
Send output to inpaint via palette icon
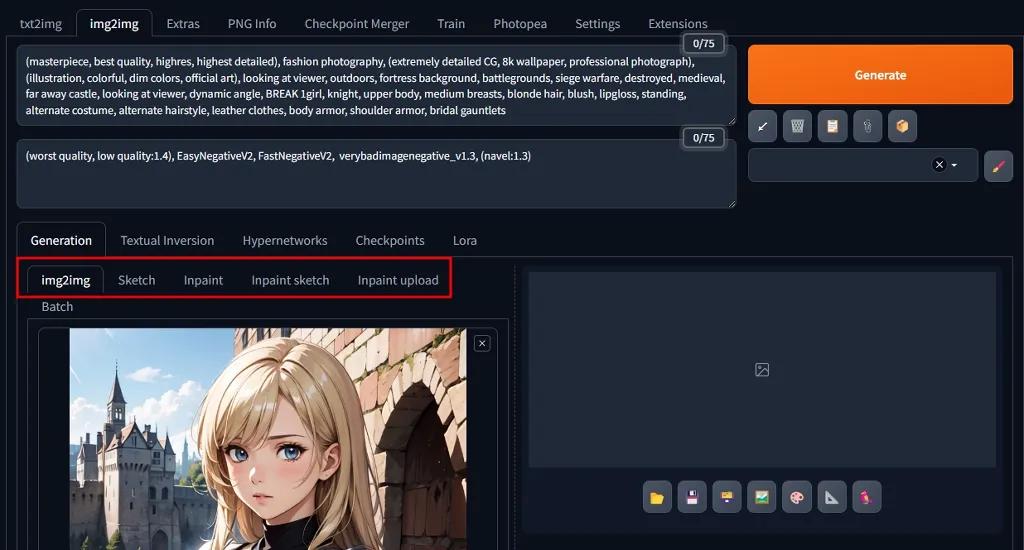(797, 497)
